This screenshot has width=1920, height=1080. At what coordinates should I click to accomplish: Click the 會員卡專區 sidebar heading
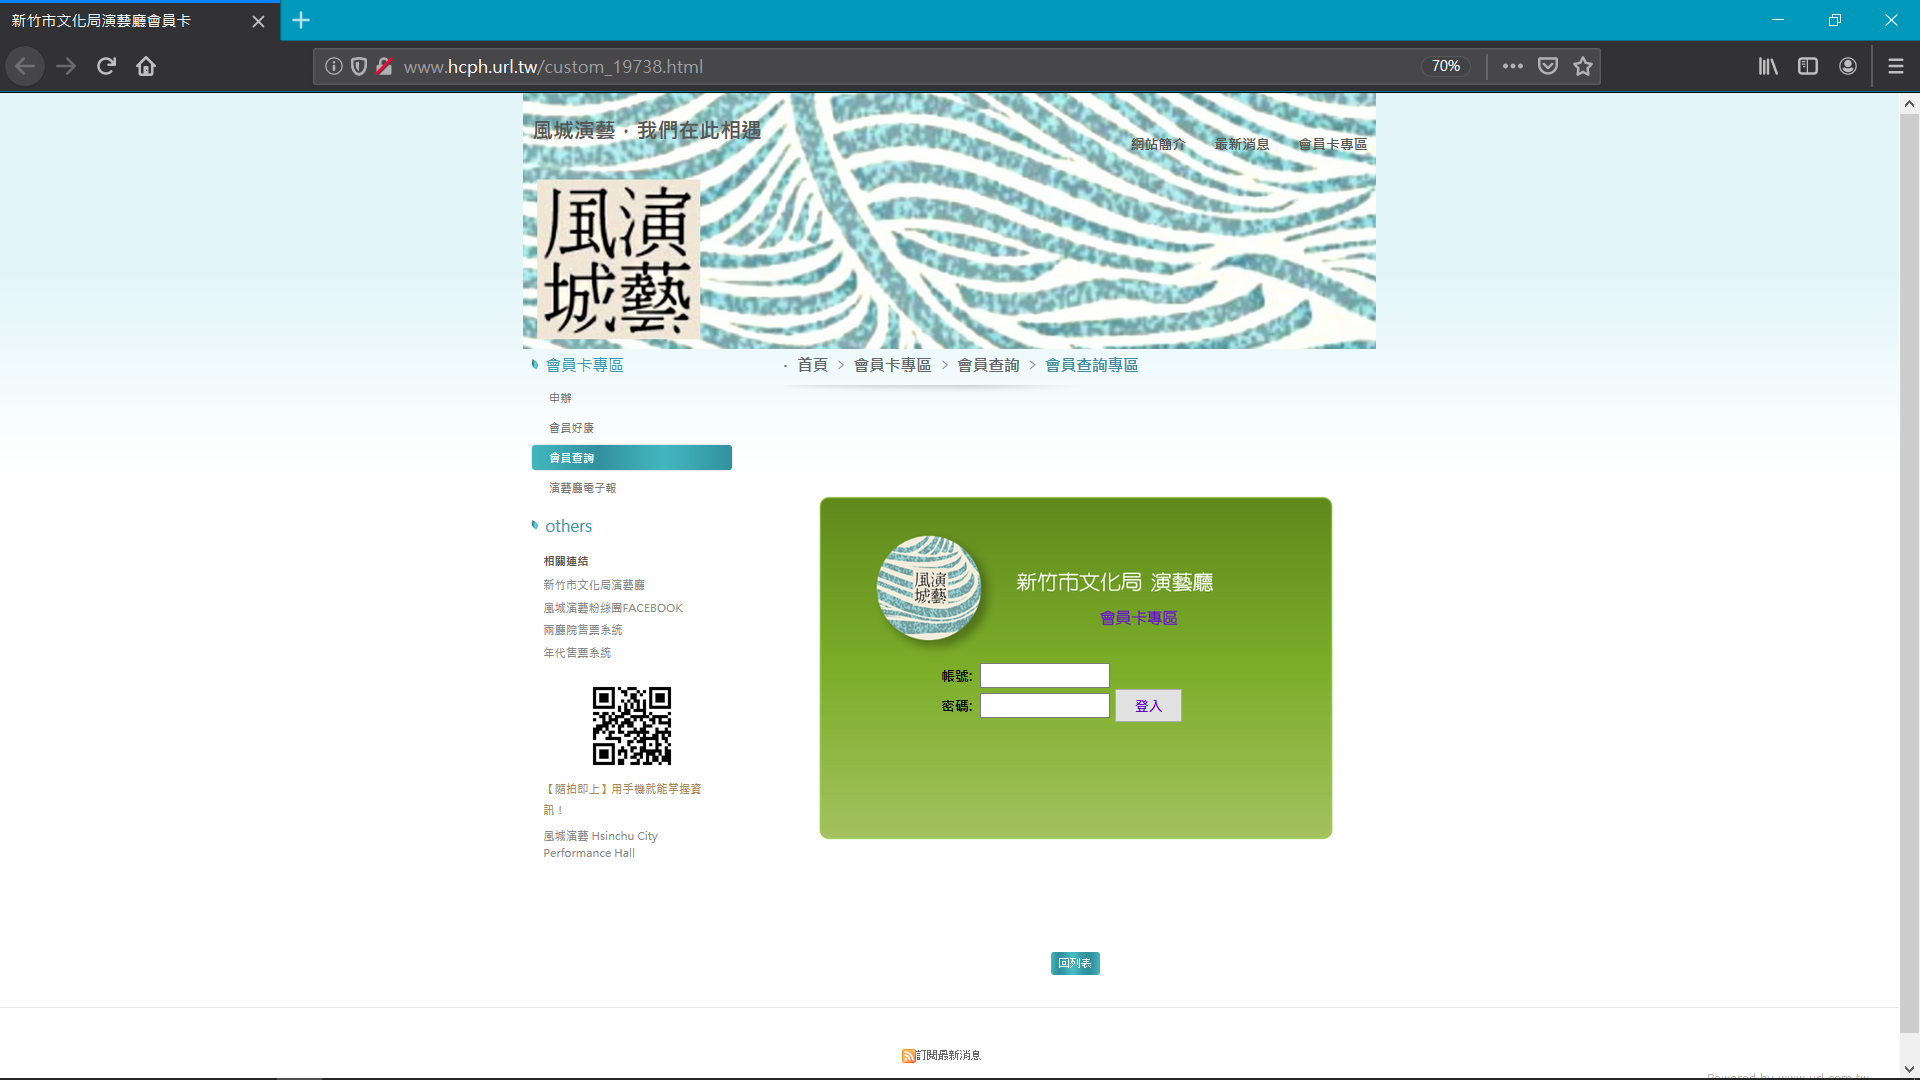pos(584,365)
